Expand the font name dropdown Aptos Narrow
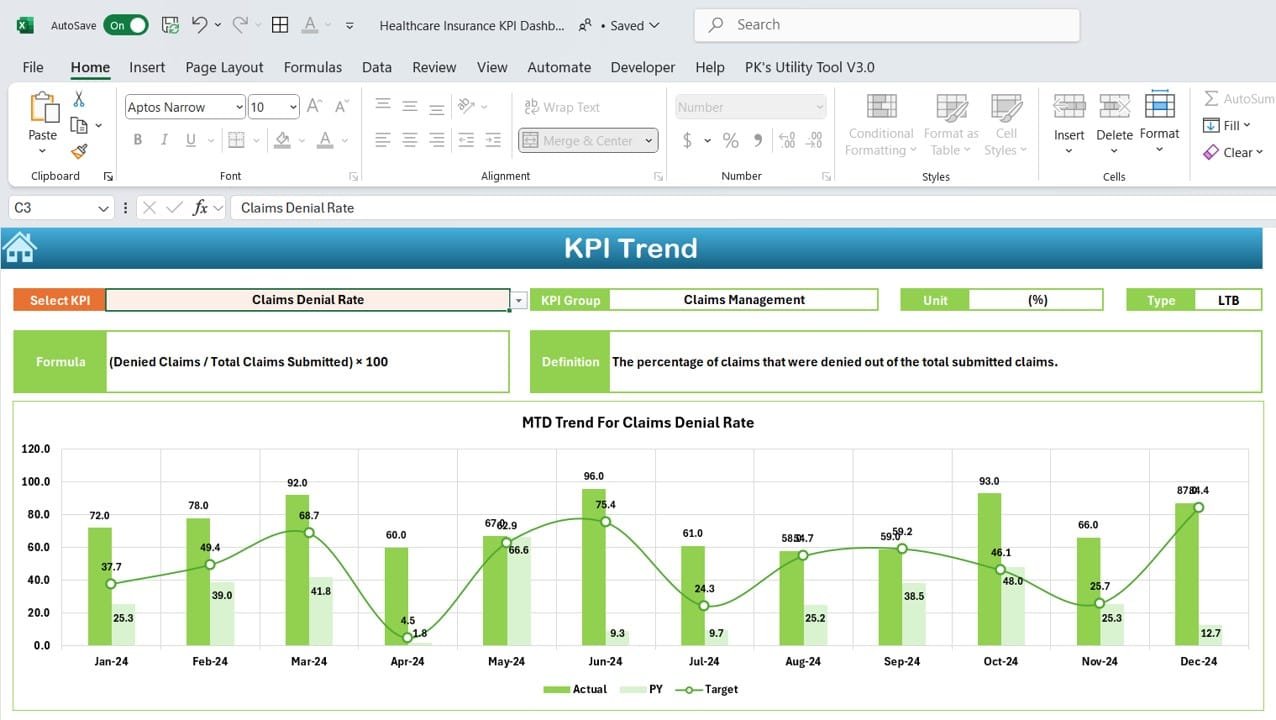The image size is (1276, 720). point(239,107)
